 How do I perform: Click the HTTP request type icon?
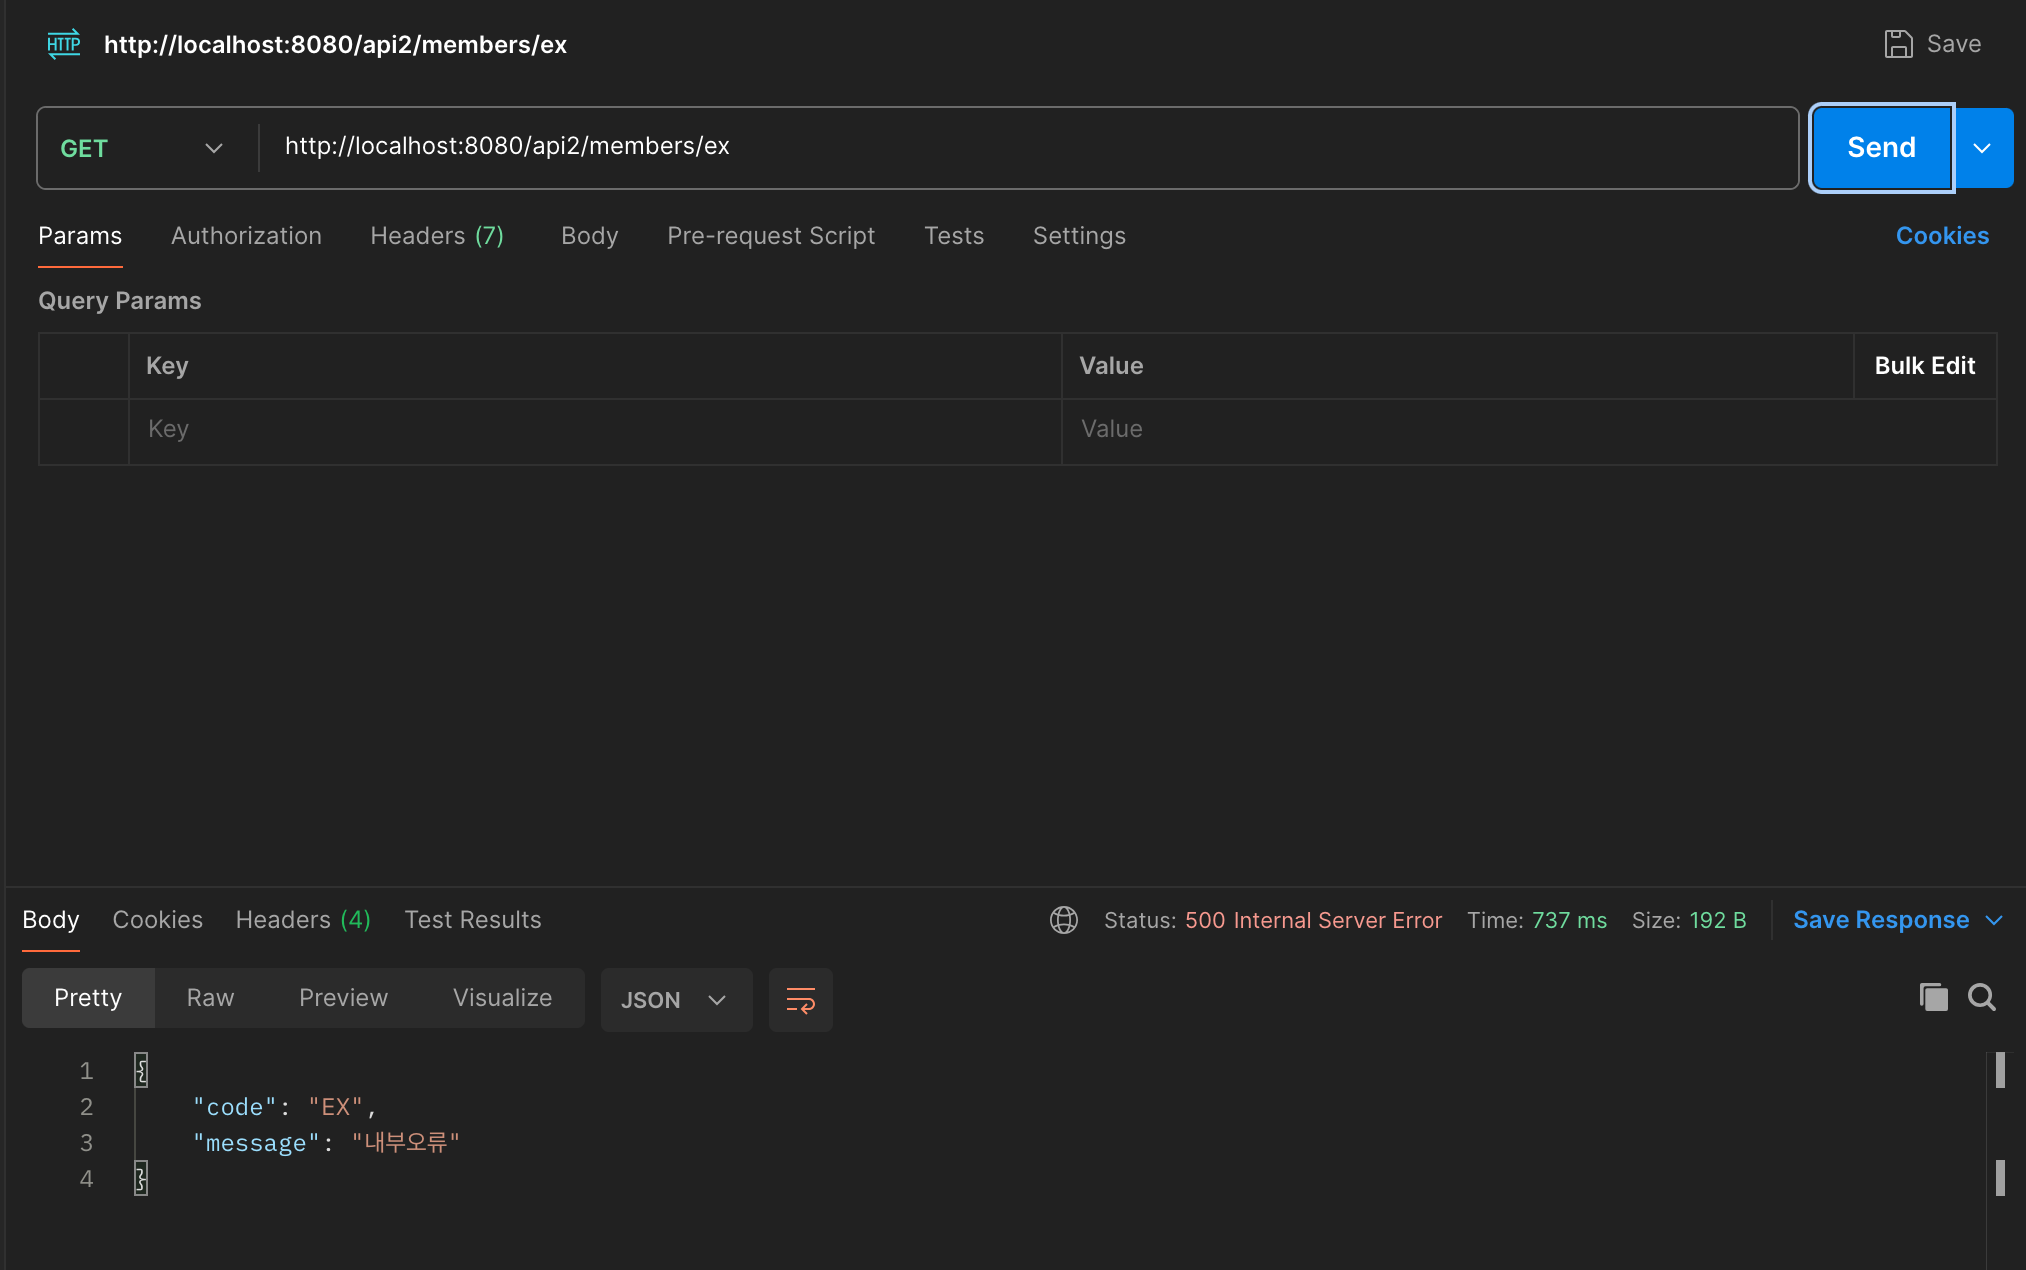(64, 44)
